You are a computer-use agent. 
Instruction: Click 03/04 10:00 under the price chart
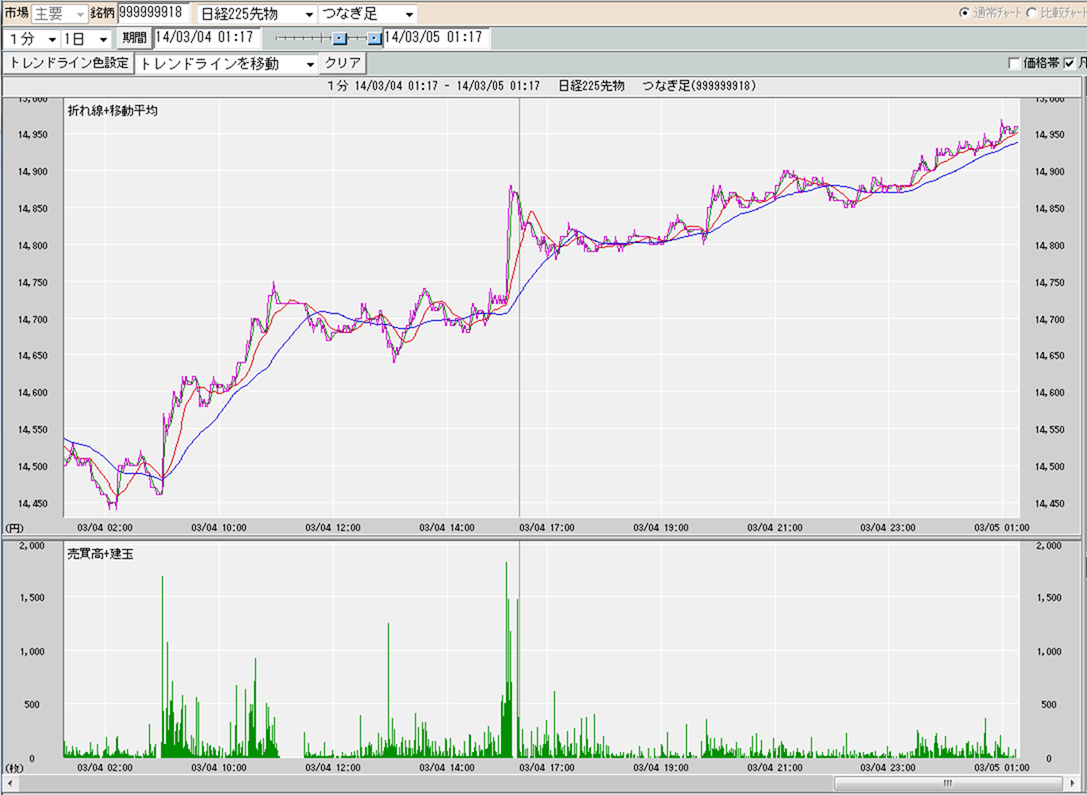coord(218,527)
